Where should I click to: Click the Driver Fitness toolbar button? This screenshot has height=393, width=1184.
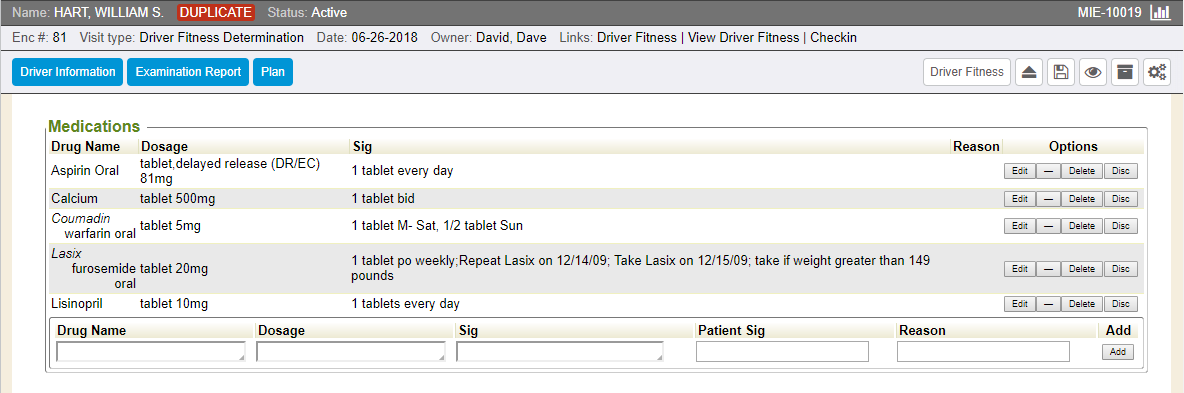(x=967, y=72)
